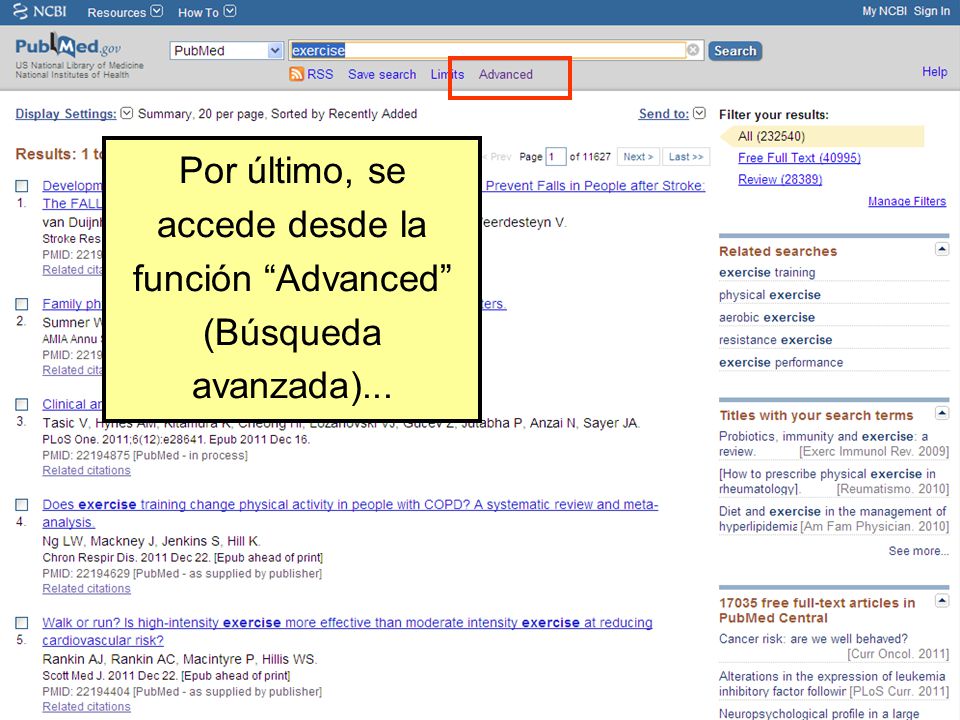Open Related citations under result 5
This screenshot has width=960, height=720.
point(86,707)
